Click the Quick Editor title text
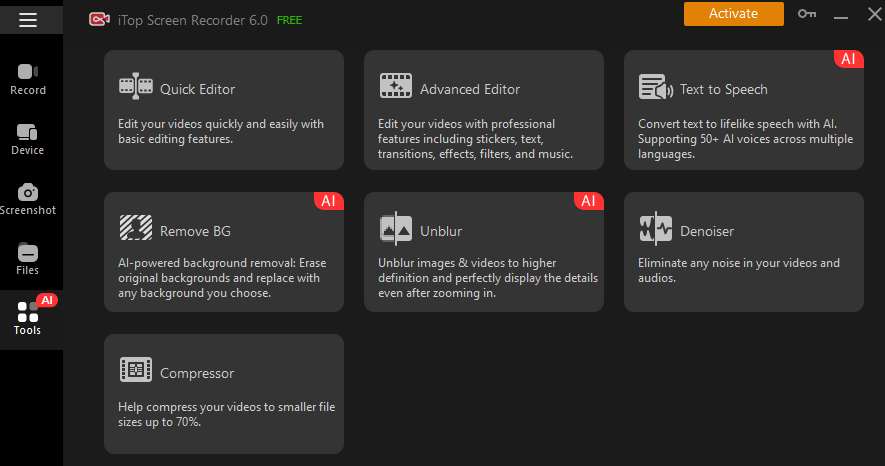 [x=197, y=89]
